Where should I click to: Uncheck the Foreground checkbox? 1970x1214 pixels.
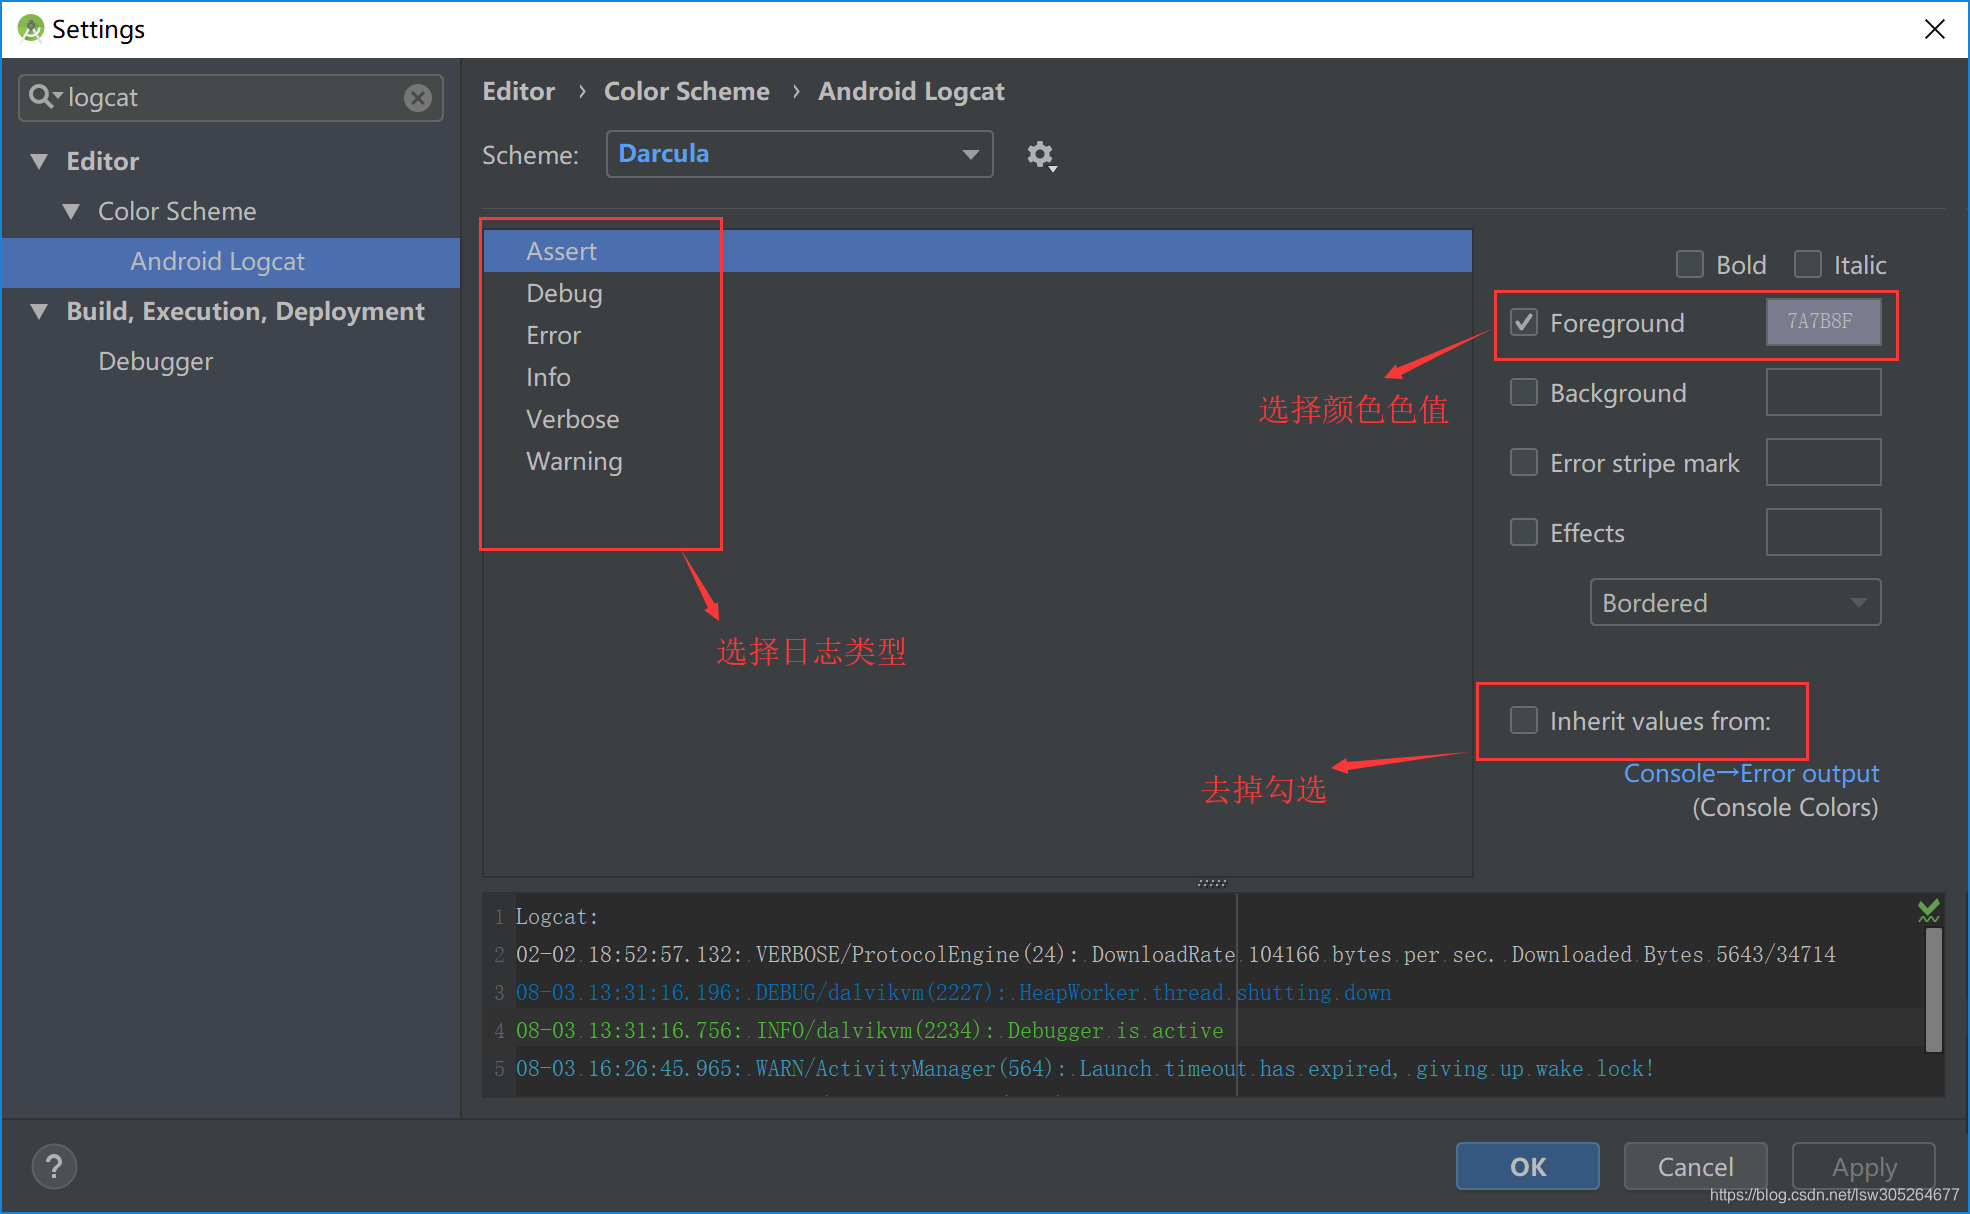tap(1524, 322)
